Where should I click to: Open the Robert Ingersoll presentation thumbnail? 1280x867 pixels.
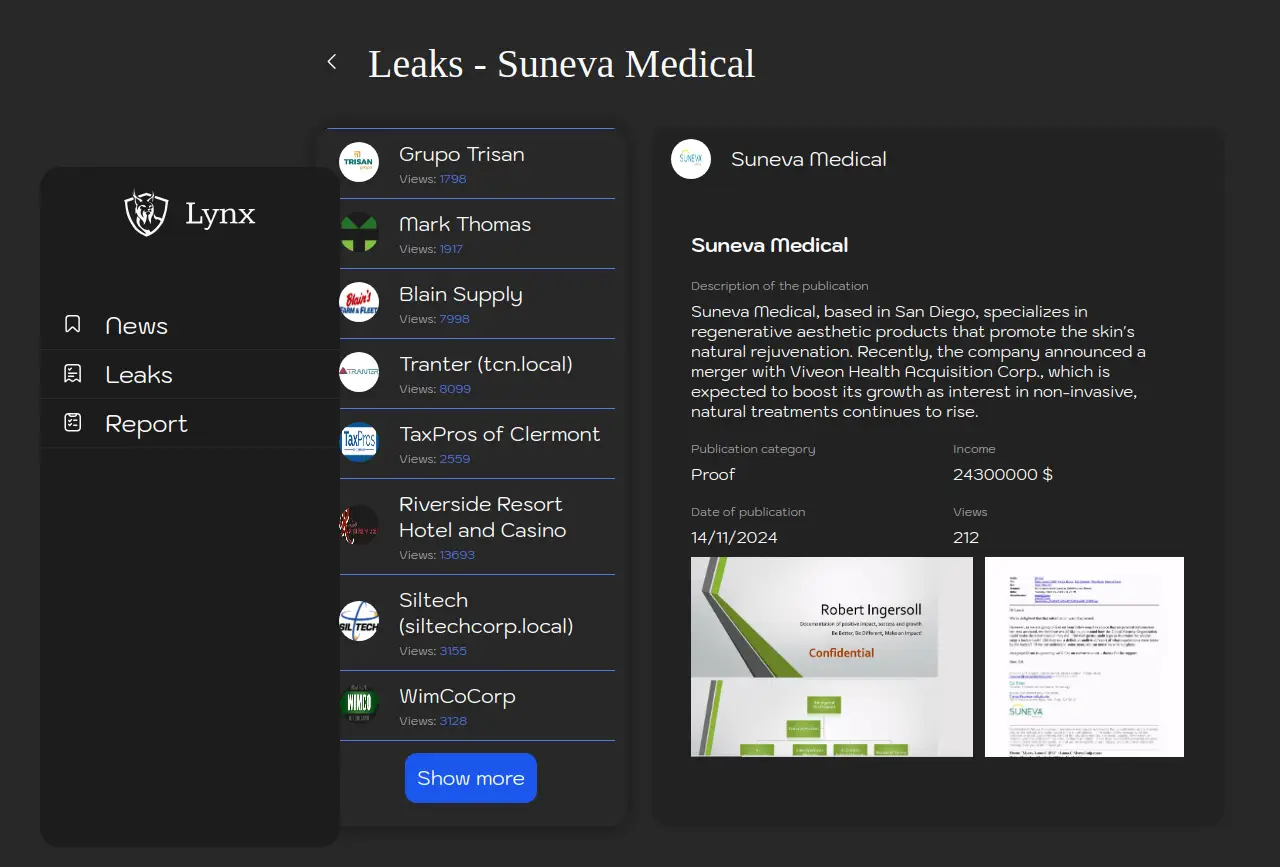(x=831, y=656)
